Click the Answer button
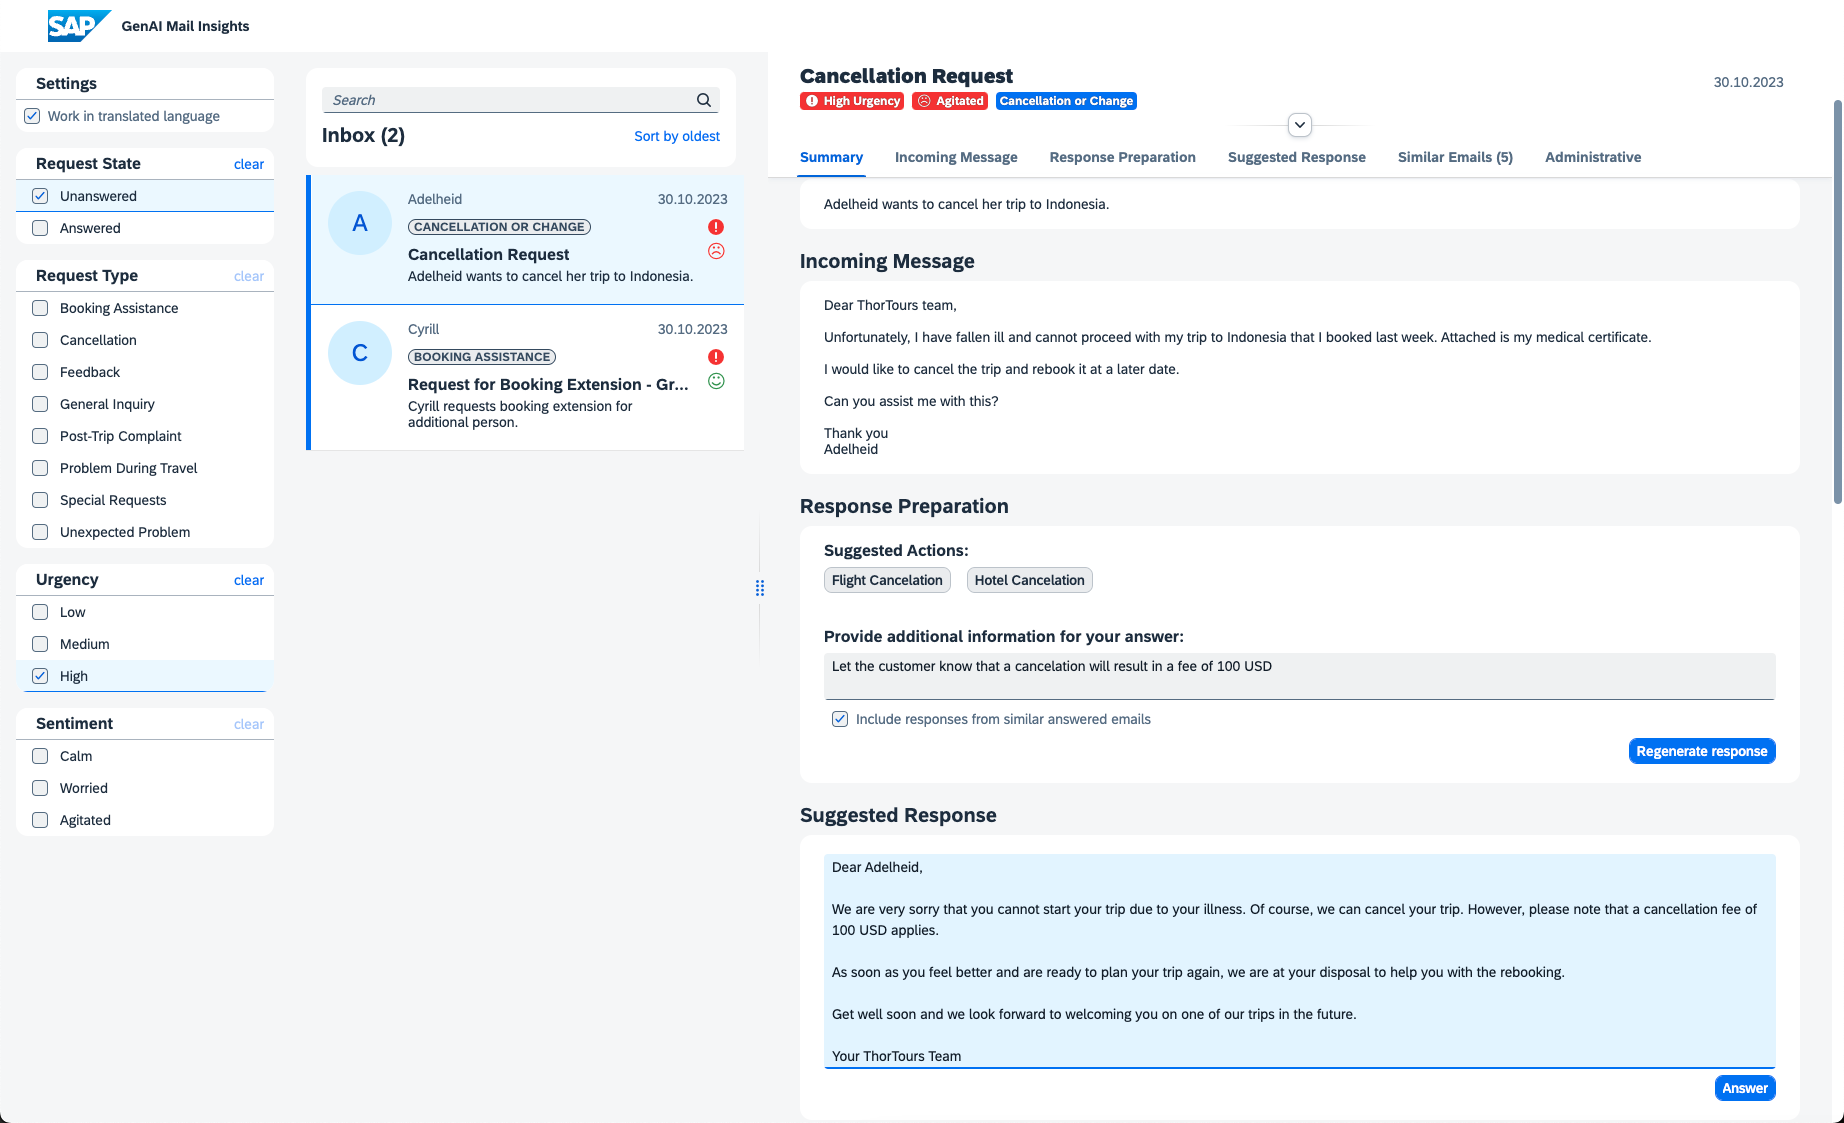 pos(1745,1088)
